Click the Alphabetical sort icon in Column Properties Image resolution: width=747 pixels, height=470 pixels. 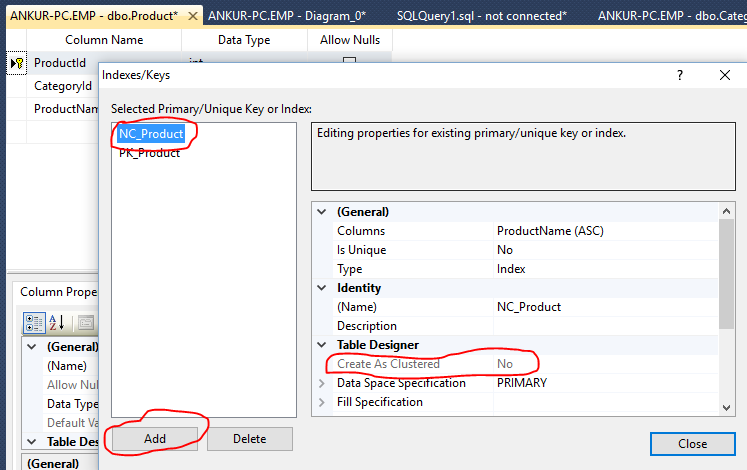(56, 322)
